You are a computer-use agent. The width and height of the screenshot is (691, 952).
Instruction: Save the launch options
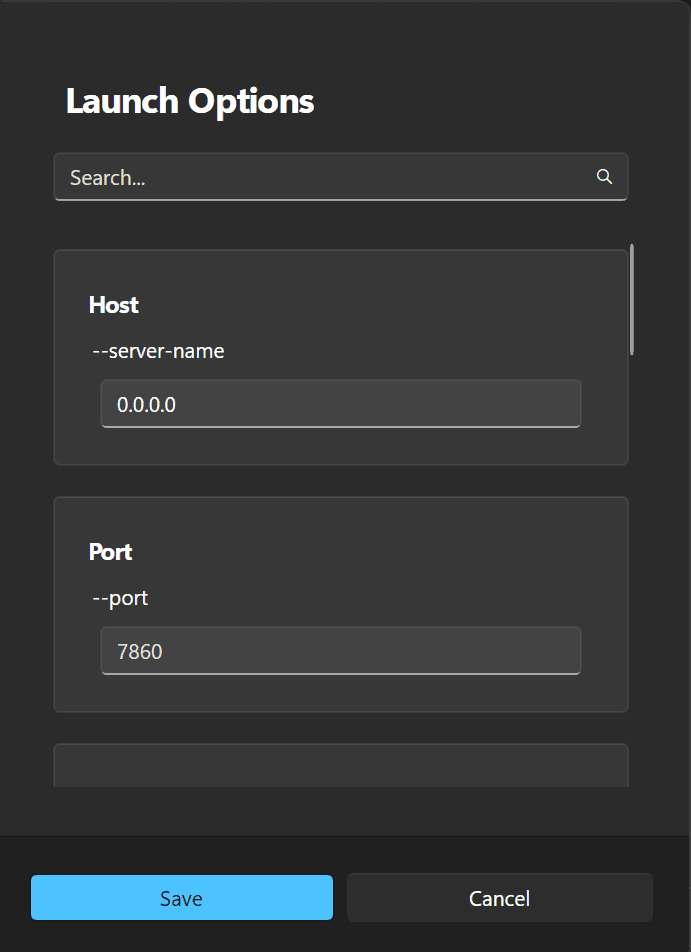pos(182,897)
